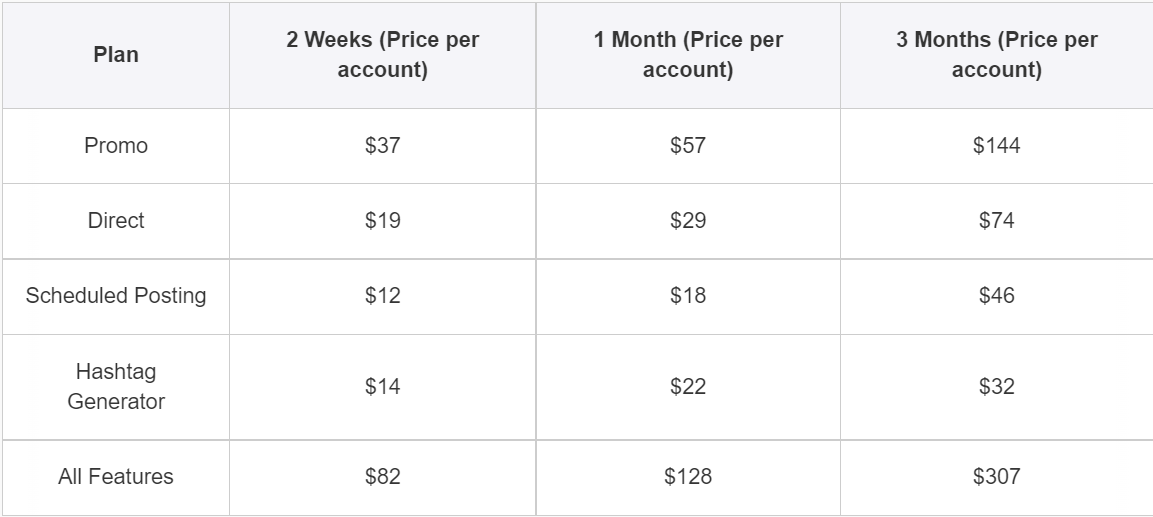The width and height of the screenshot is (1153, 517).
Task: Select the Direct plan row label
Action: coord(116,221)
